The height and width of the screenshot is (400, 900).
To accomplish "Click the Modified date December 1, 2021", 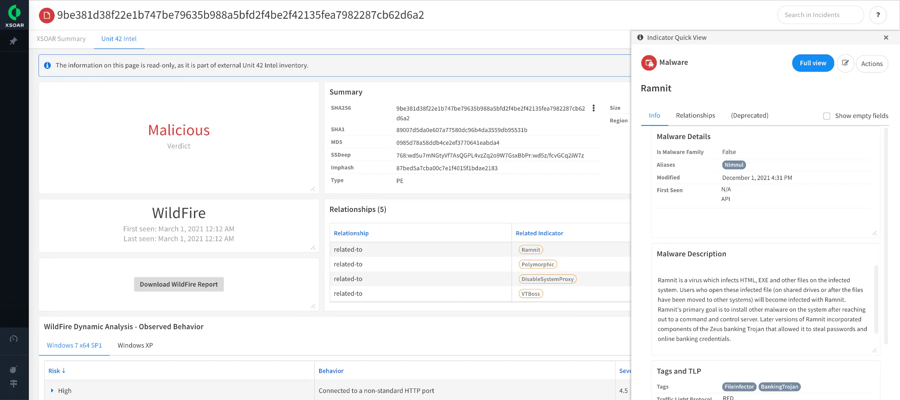I will click(757, 178).
